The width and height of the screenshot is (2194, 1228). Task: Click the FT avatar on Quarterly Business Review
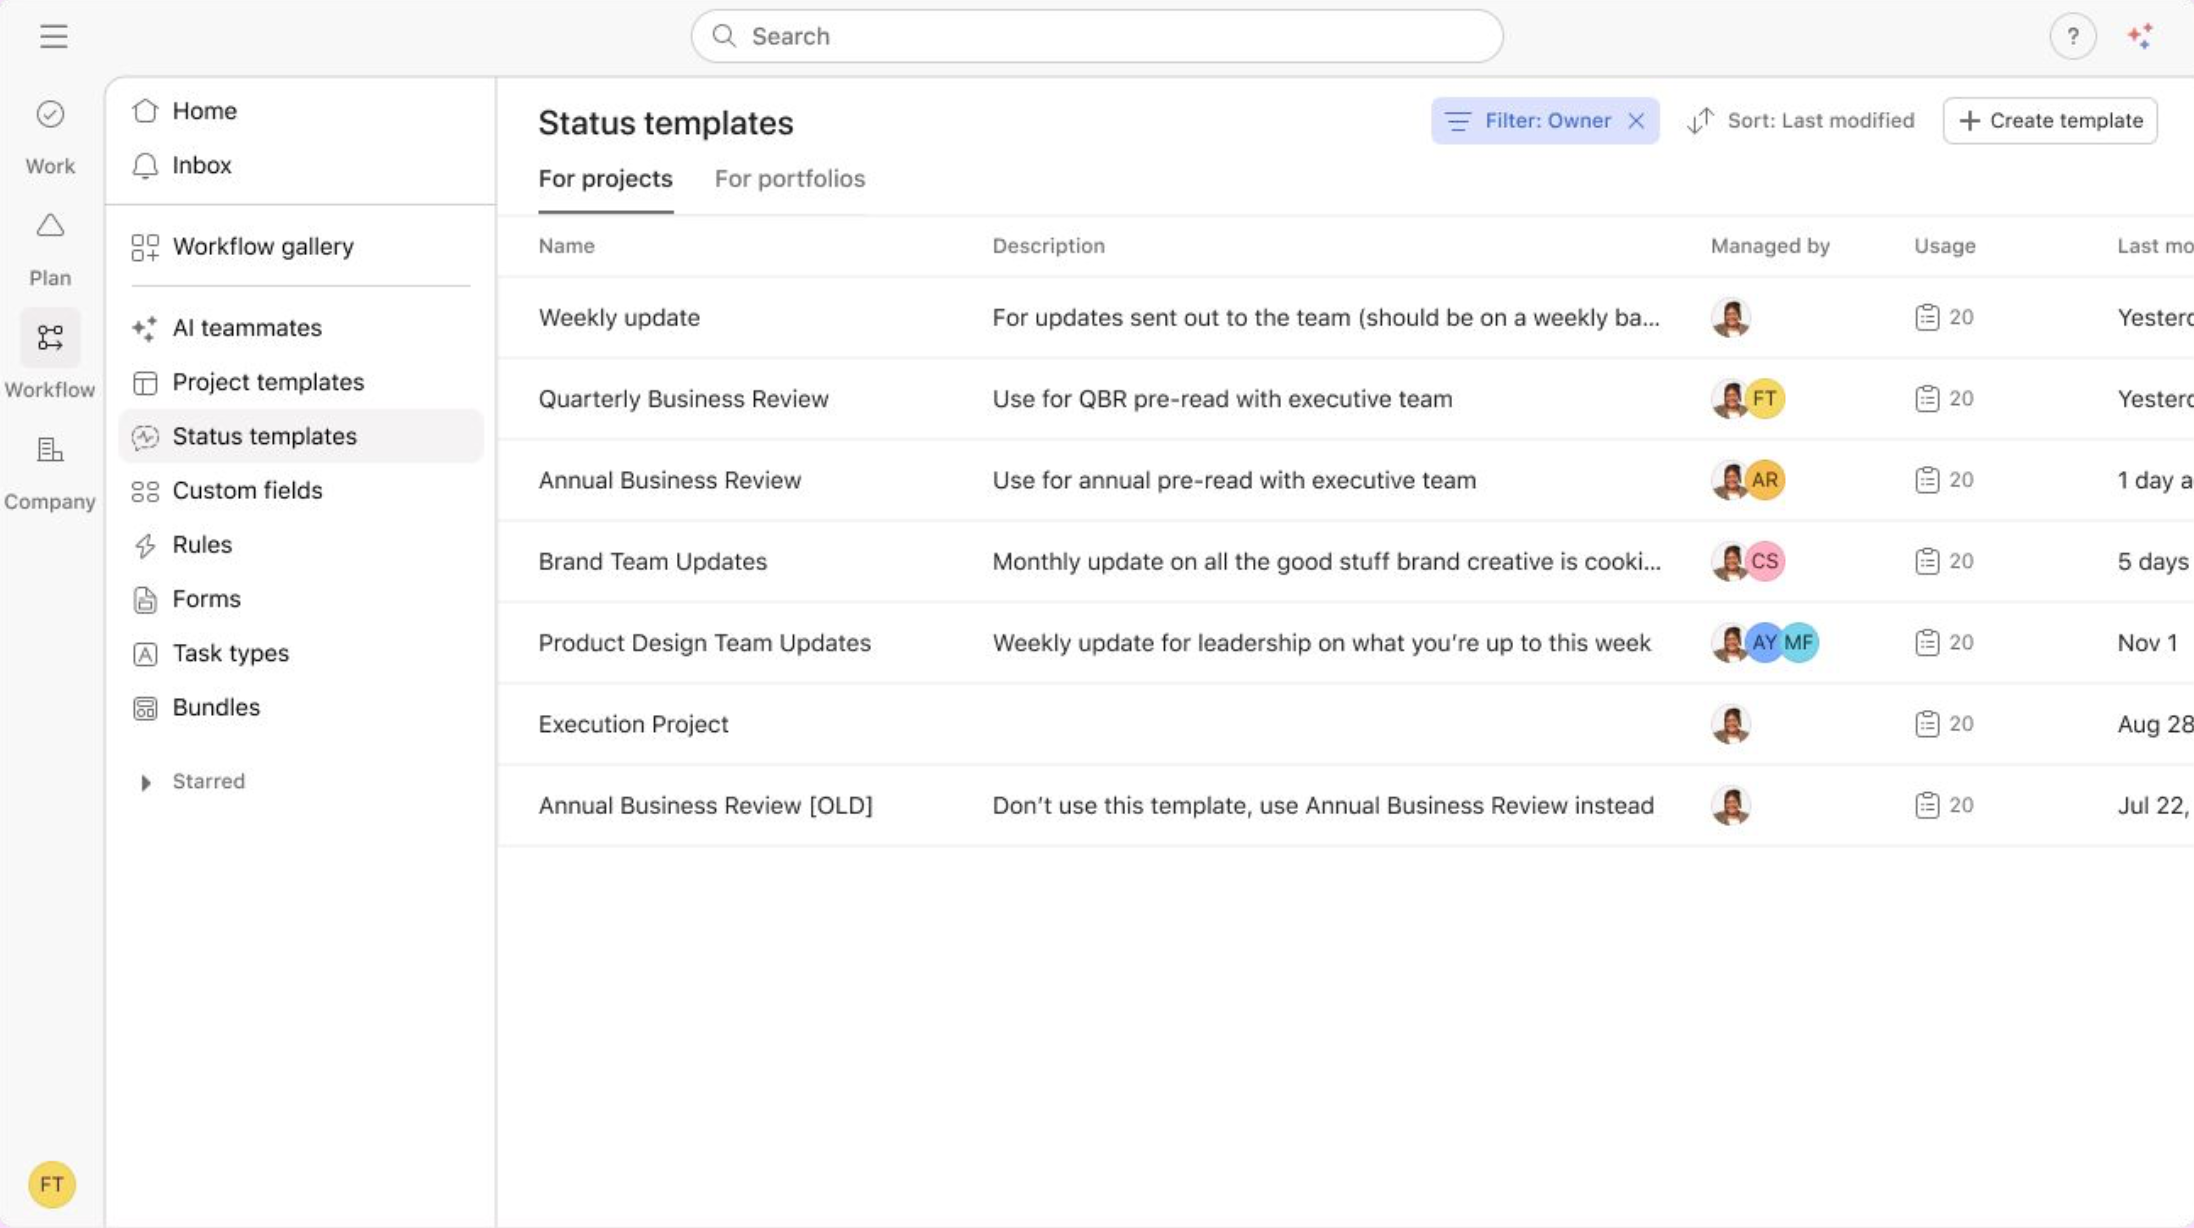pos(1765,398)
